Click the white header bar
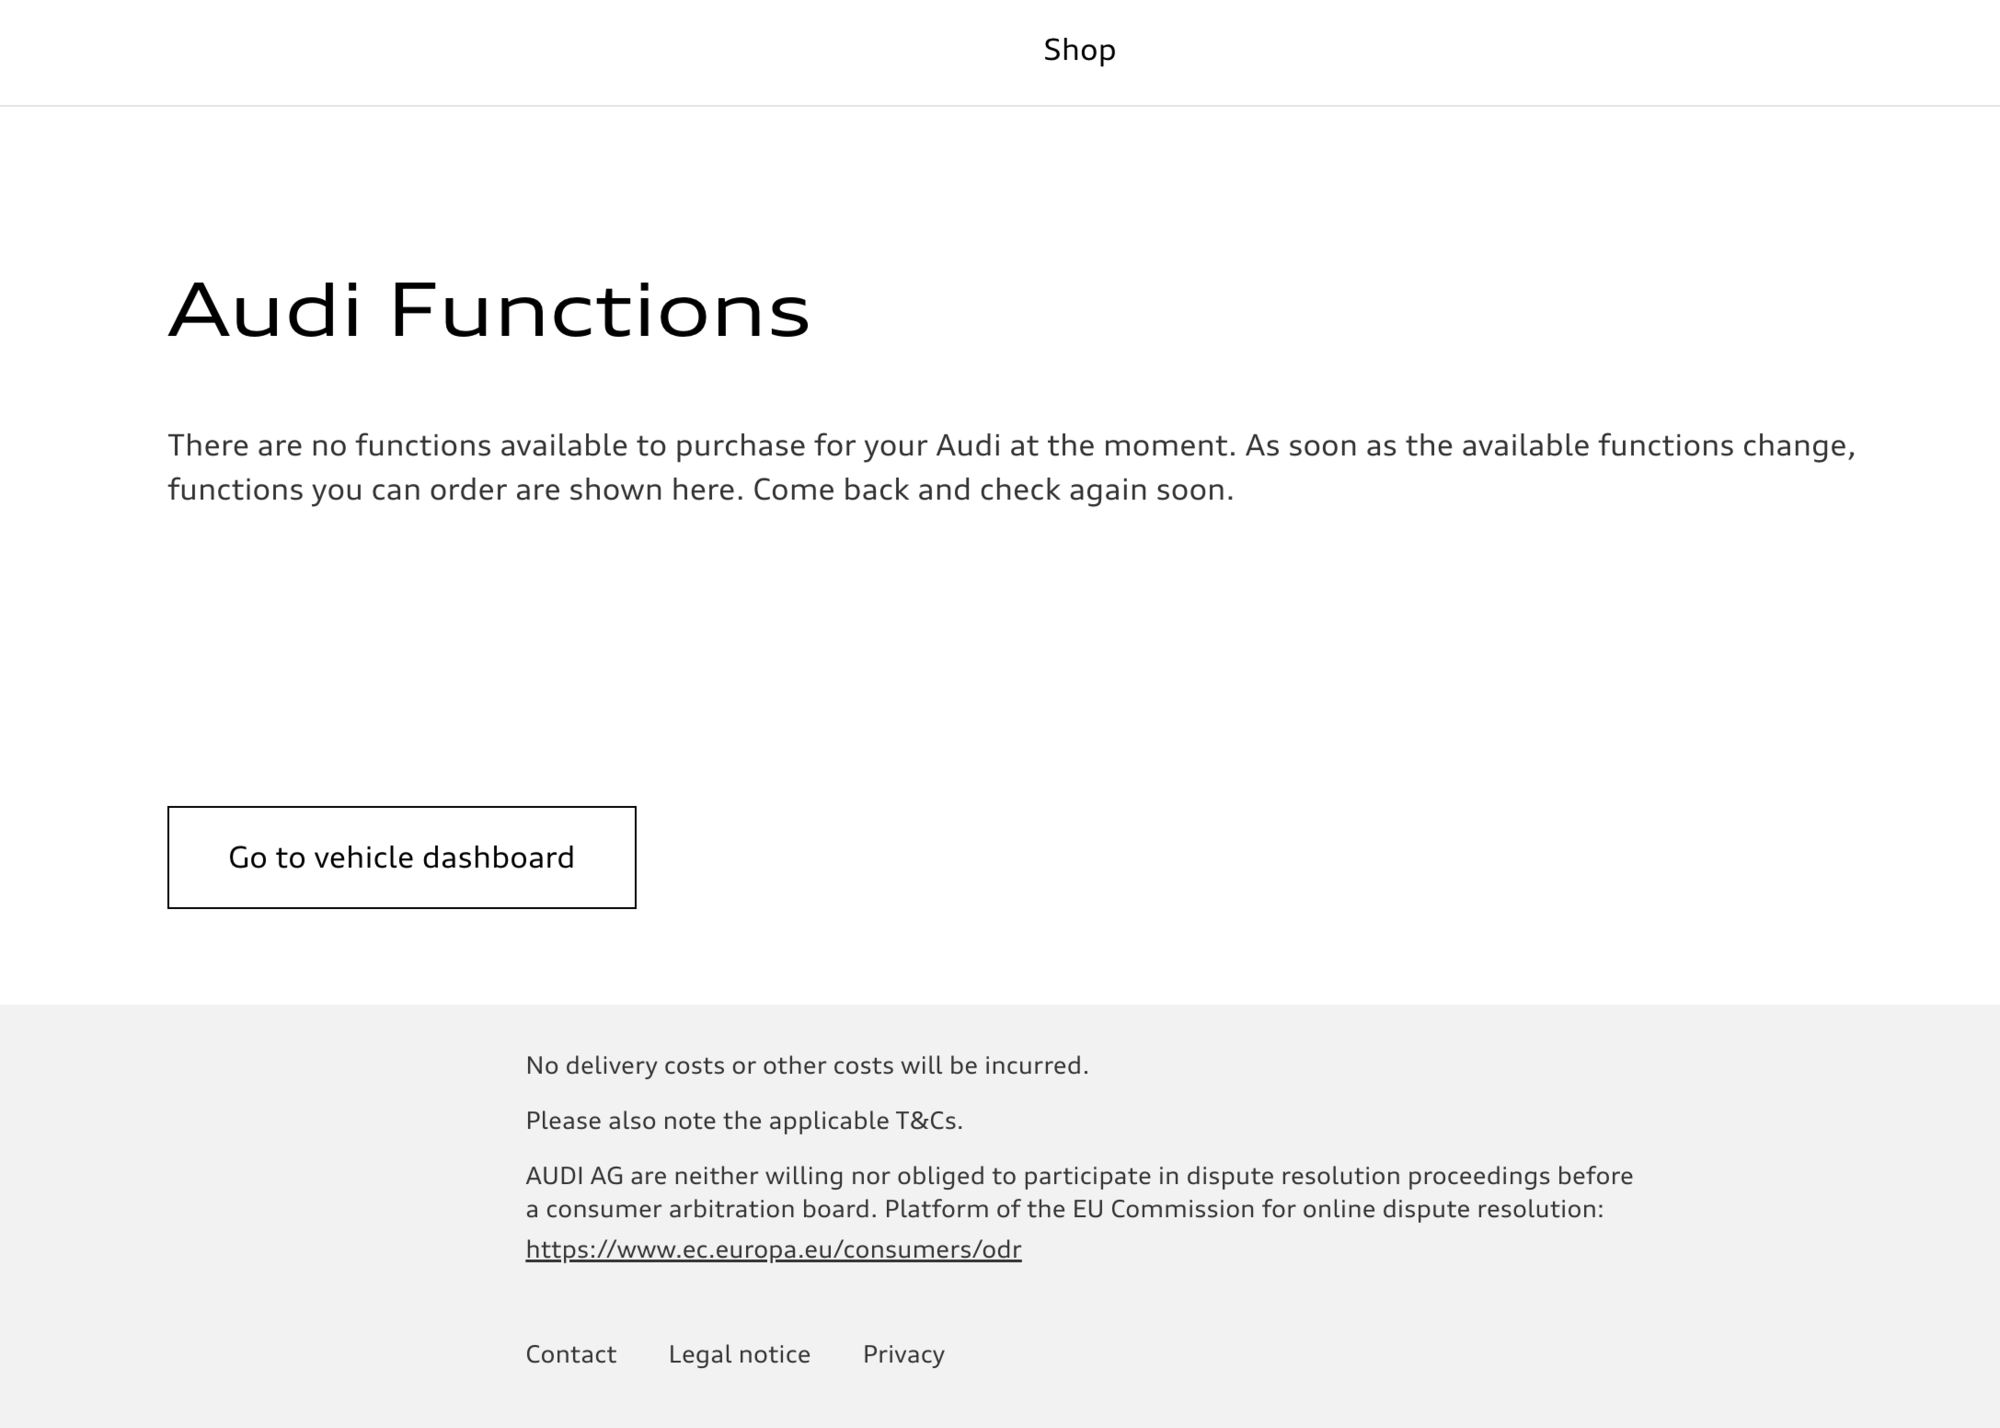This screenshot has width=2000, height=1428. click(500, 50)
